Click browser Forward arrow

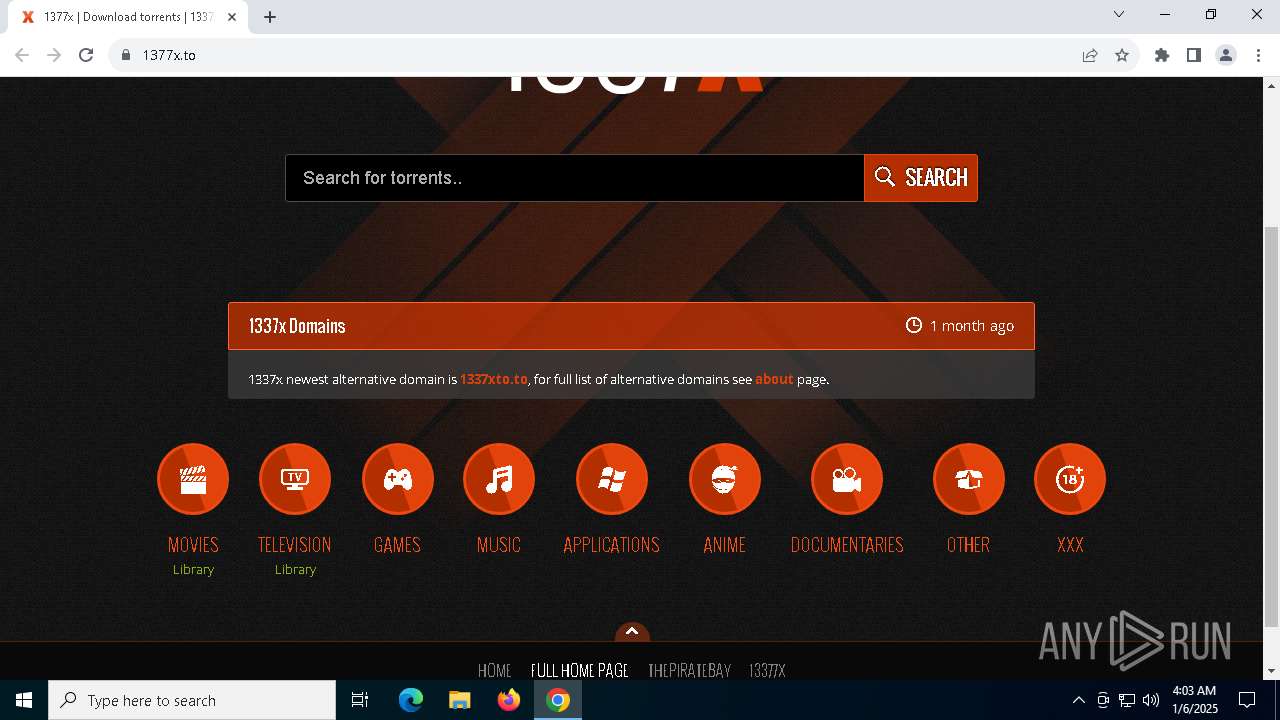point(54,55)
